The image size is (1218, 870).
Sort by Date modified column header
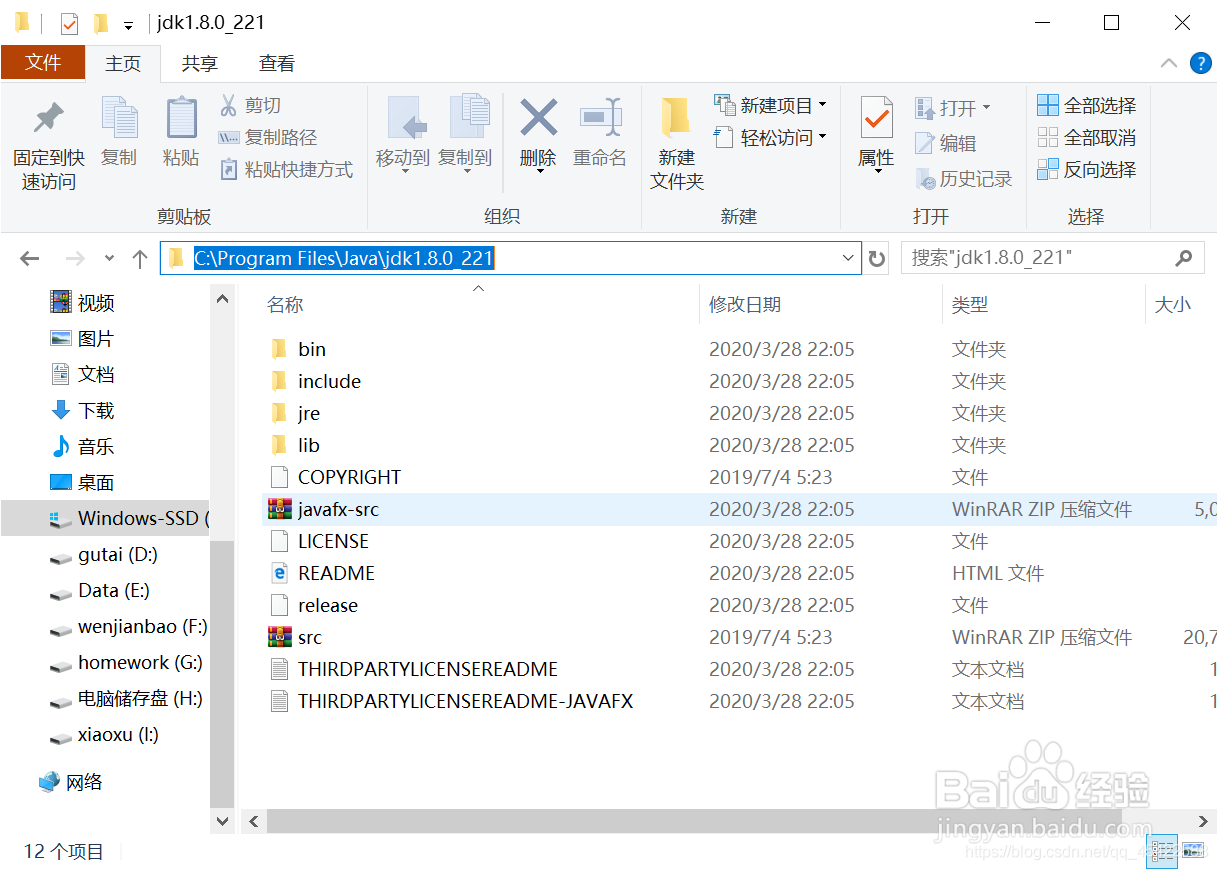[x=745, y=305]
